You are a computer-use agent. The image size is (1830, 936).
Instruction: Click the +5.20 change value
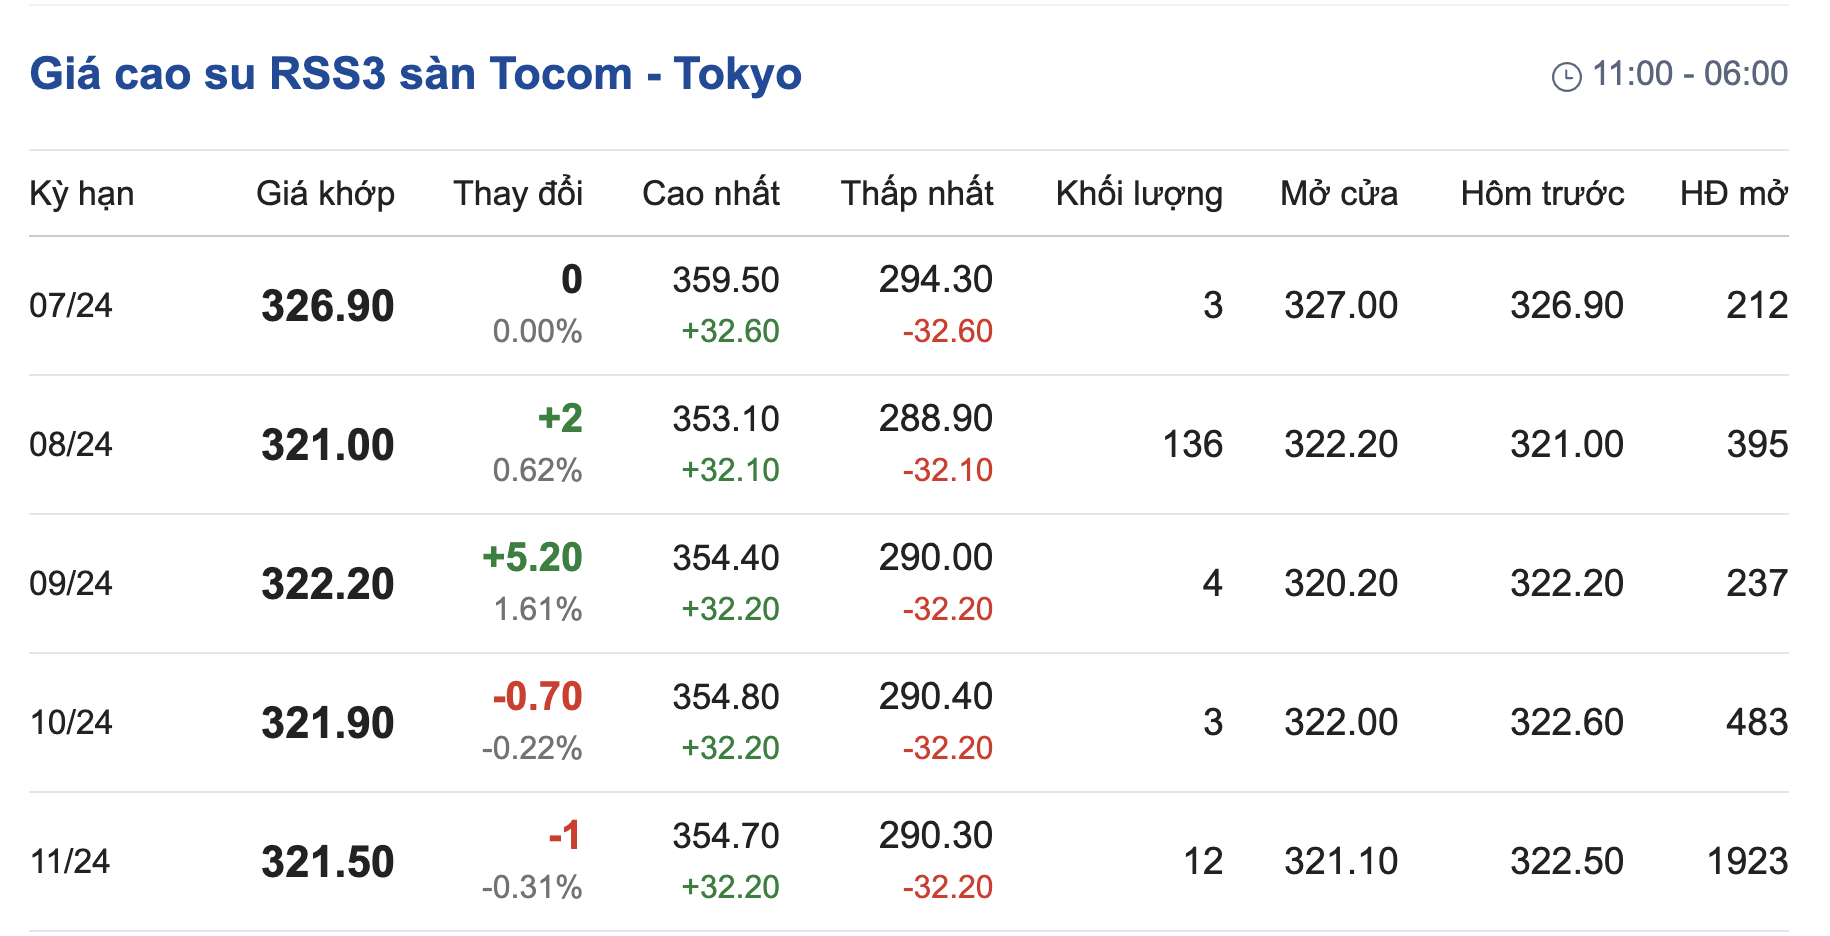[532, 557]
